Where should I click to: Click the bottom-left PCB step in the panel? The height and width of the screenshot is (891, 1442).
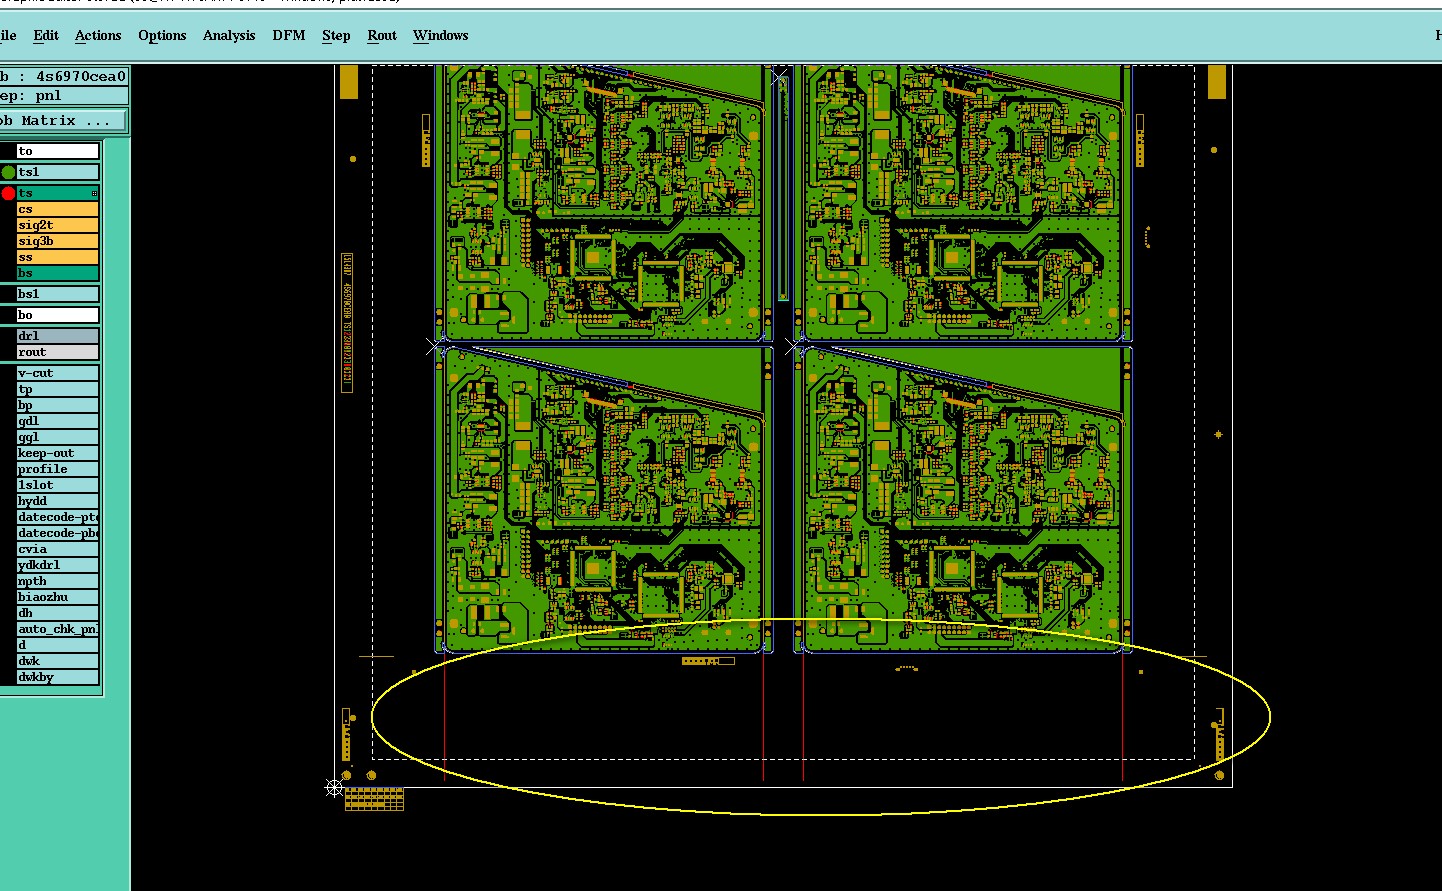[604, 500]
